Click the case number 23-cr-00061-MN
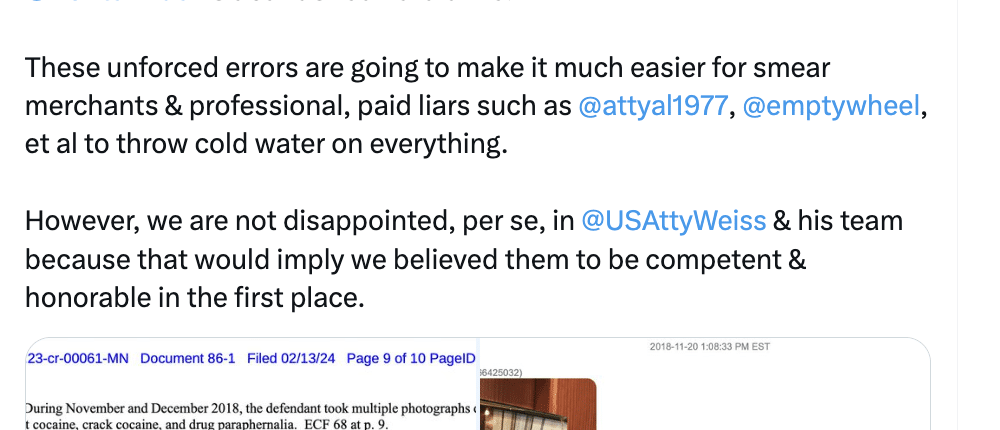The width and height of the screenshot is (1000, 430). pyautogui.click(x=78, y=359)
